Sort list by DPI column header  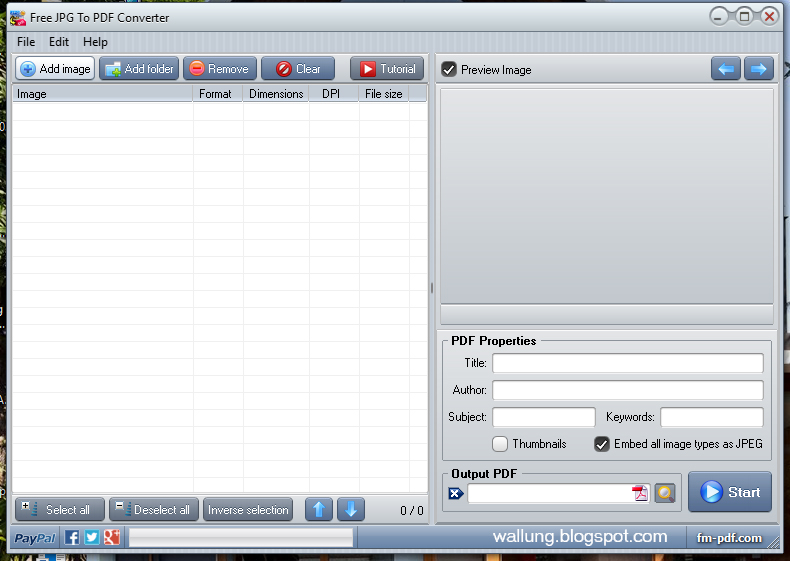(334, 94)
